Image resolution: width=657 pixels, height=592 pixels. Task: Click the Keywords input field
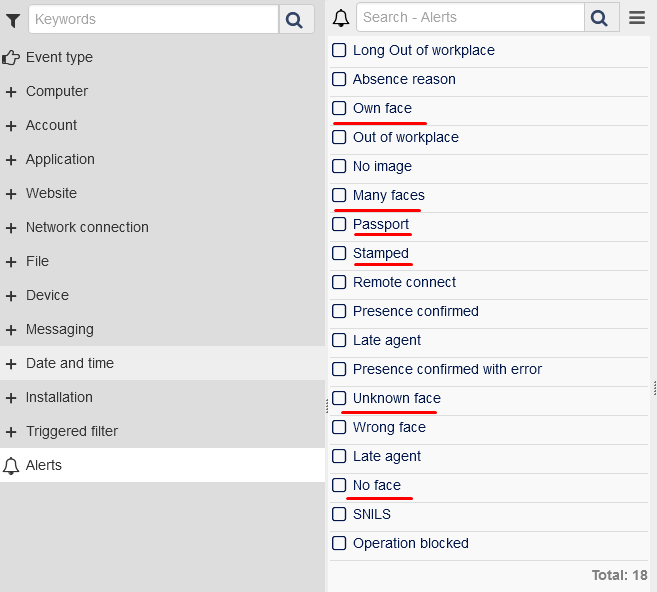[153, 19]
